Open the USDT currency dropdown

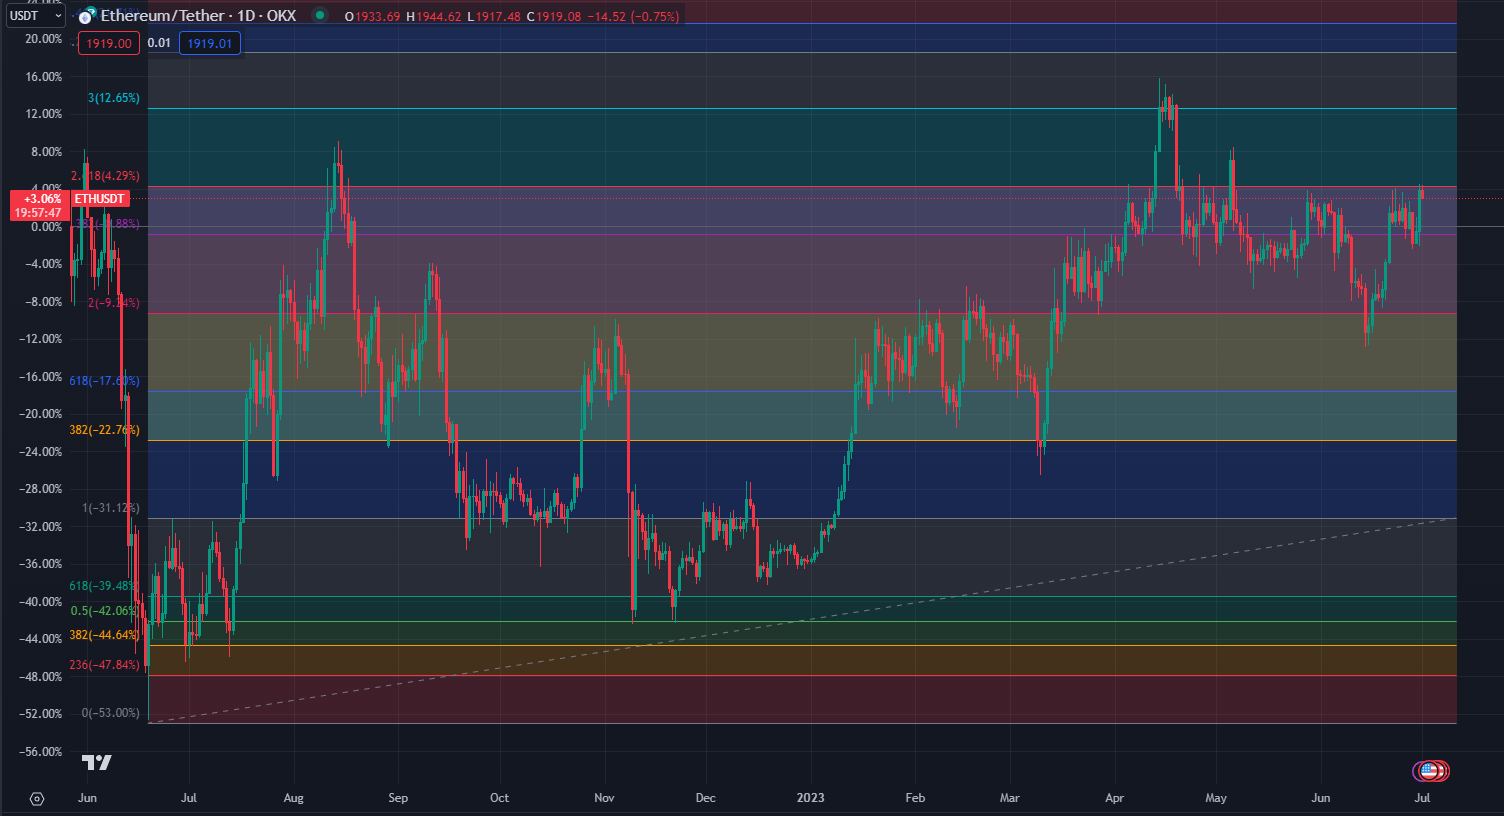34,16
